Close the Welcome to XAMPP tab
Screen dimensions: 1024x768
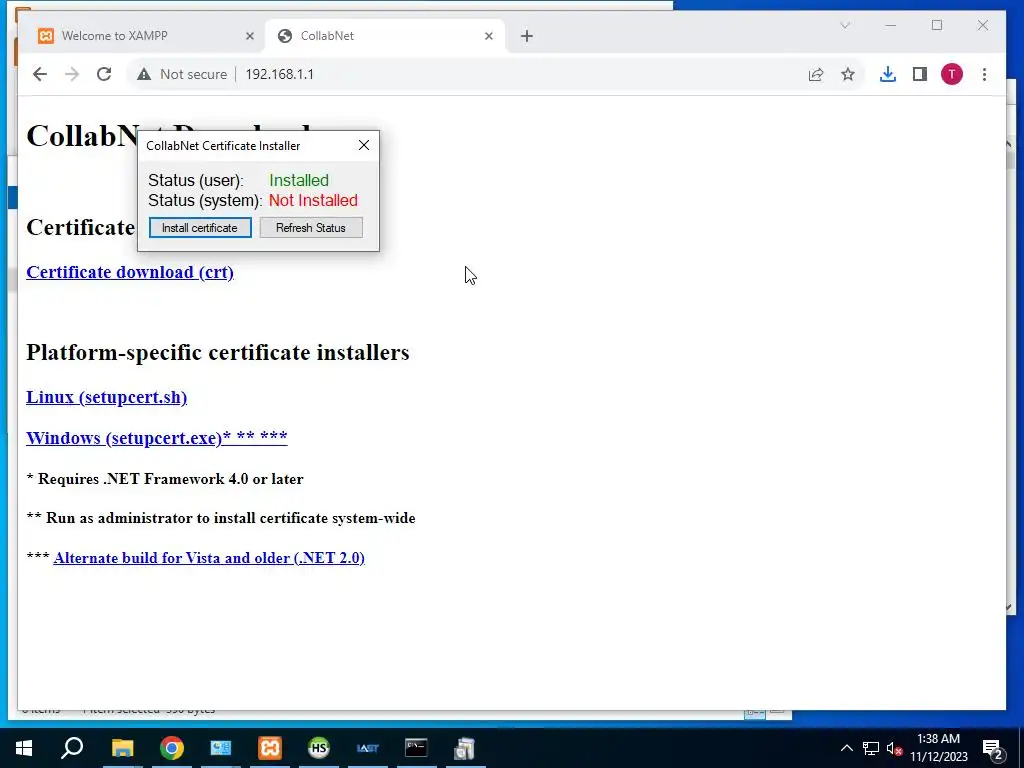249,36
